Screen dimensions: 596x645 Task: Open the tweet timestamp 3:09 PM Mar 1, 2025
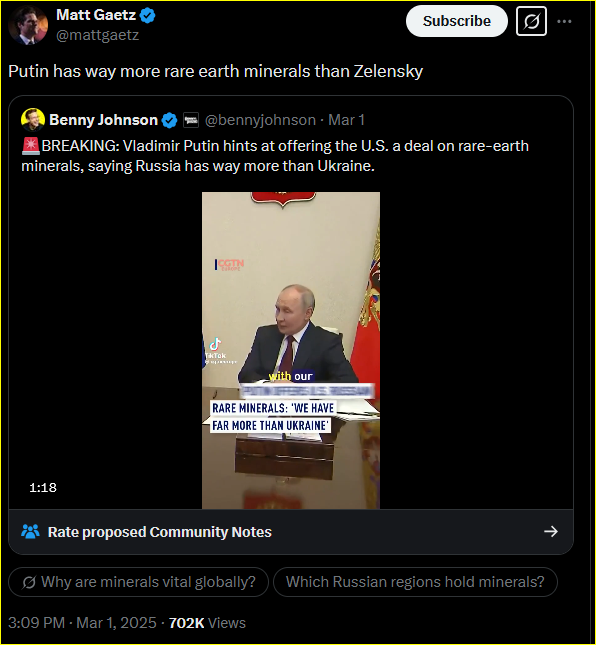[x=82, y=623]
